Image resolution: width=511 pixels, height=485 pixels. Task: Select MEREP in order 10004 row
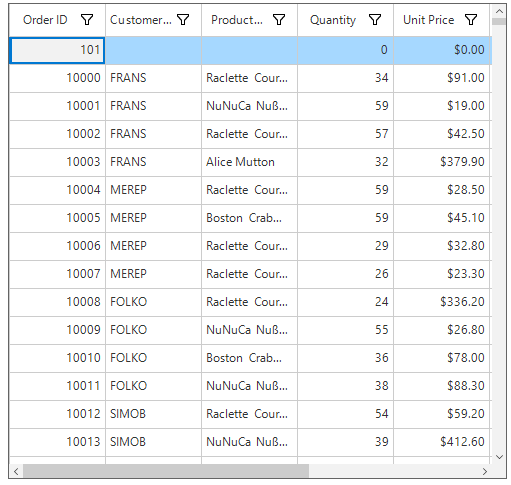tap(153, 190)
